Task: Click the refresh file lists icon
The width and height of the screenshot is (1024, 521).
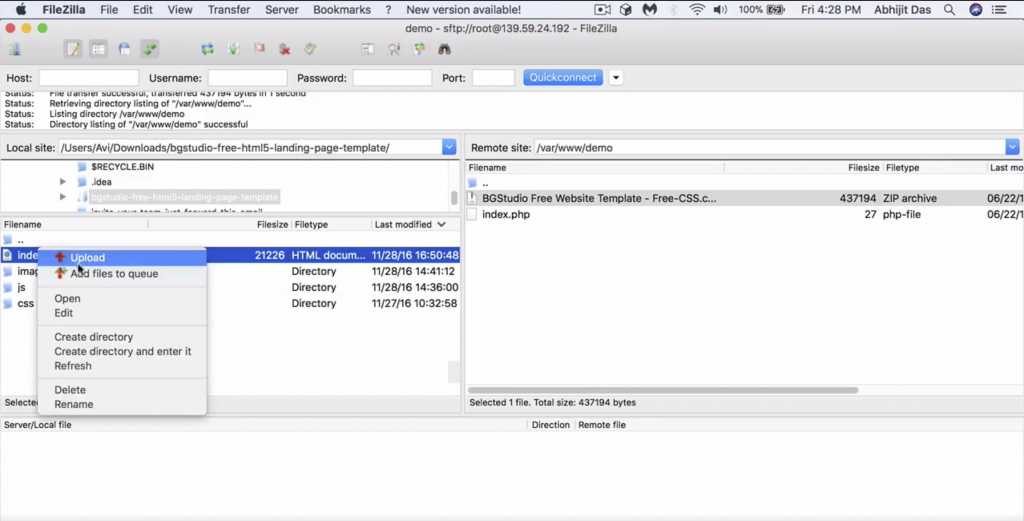Action: pos(208,50)
